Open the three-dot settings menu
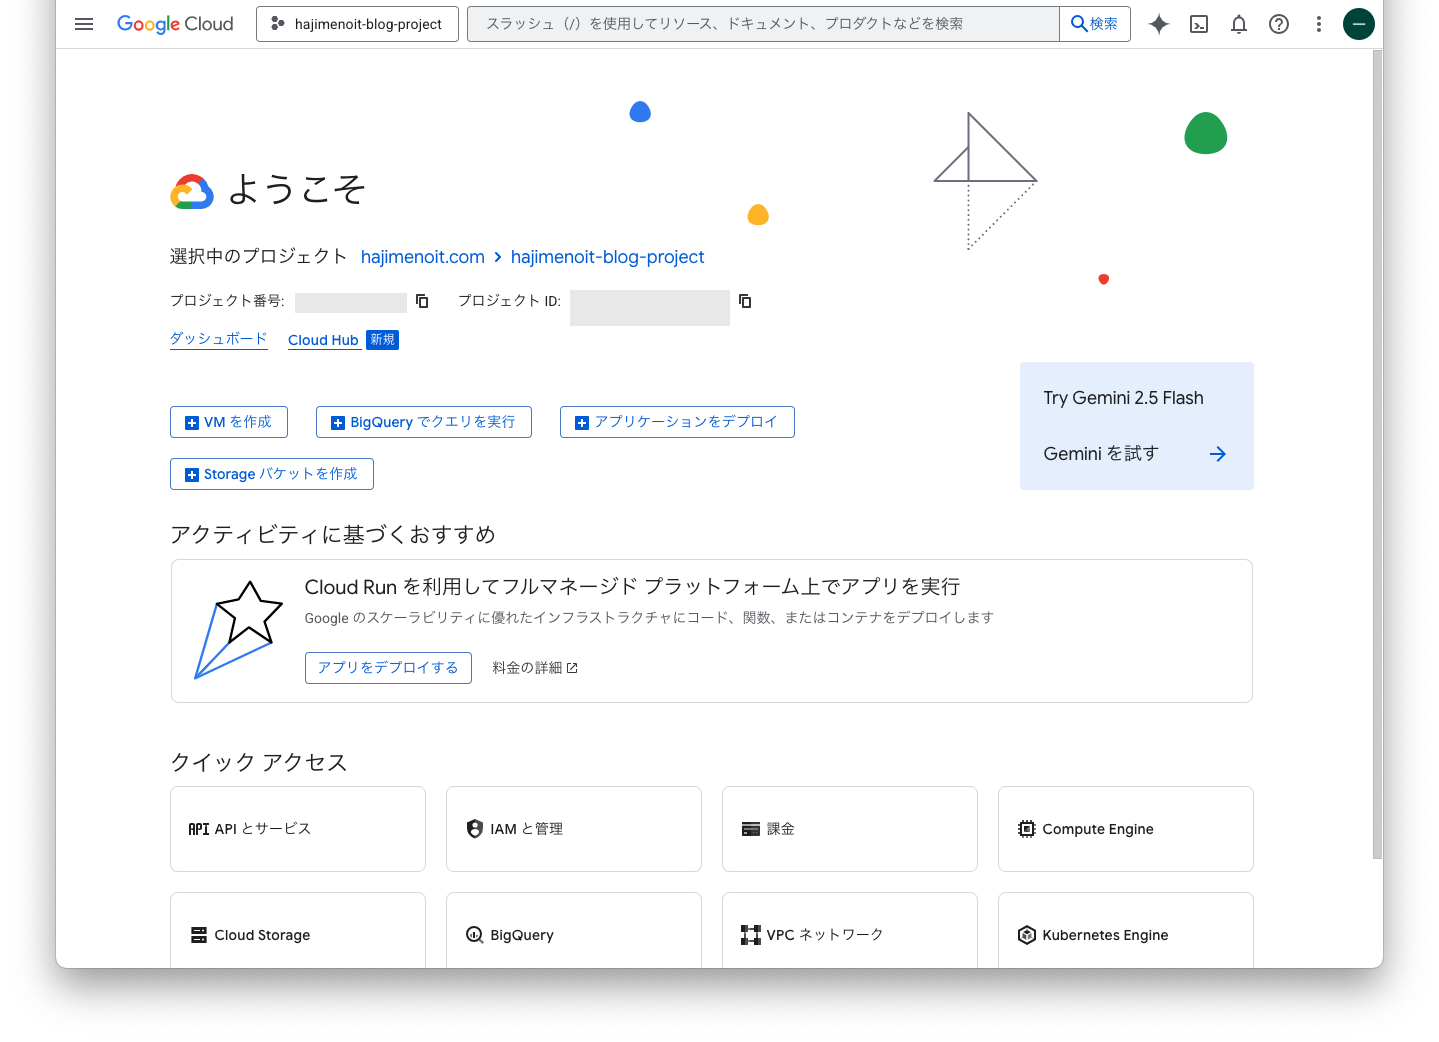Viewport: 1439px width, 1042px height. 1319,24
